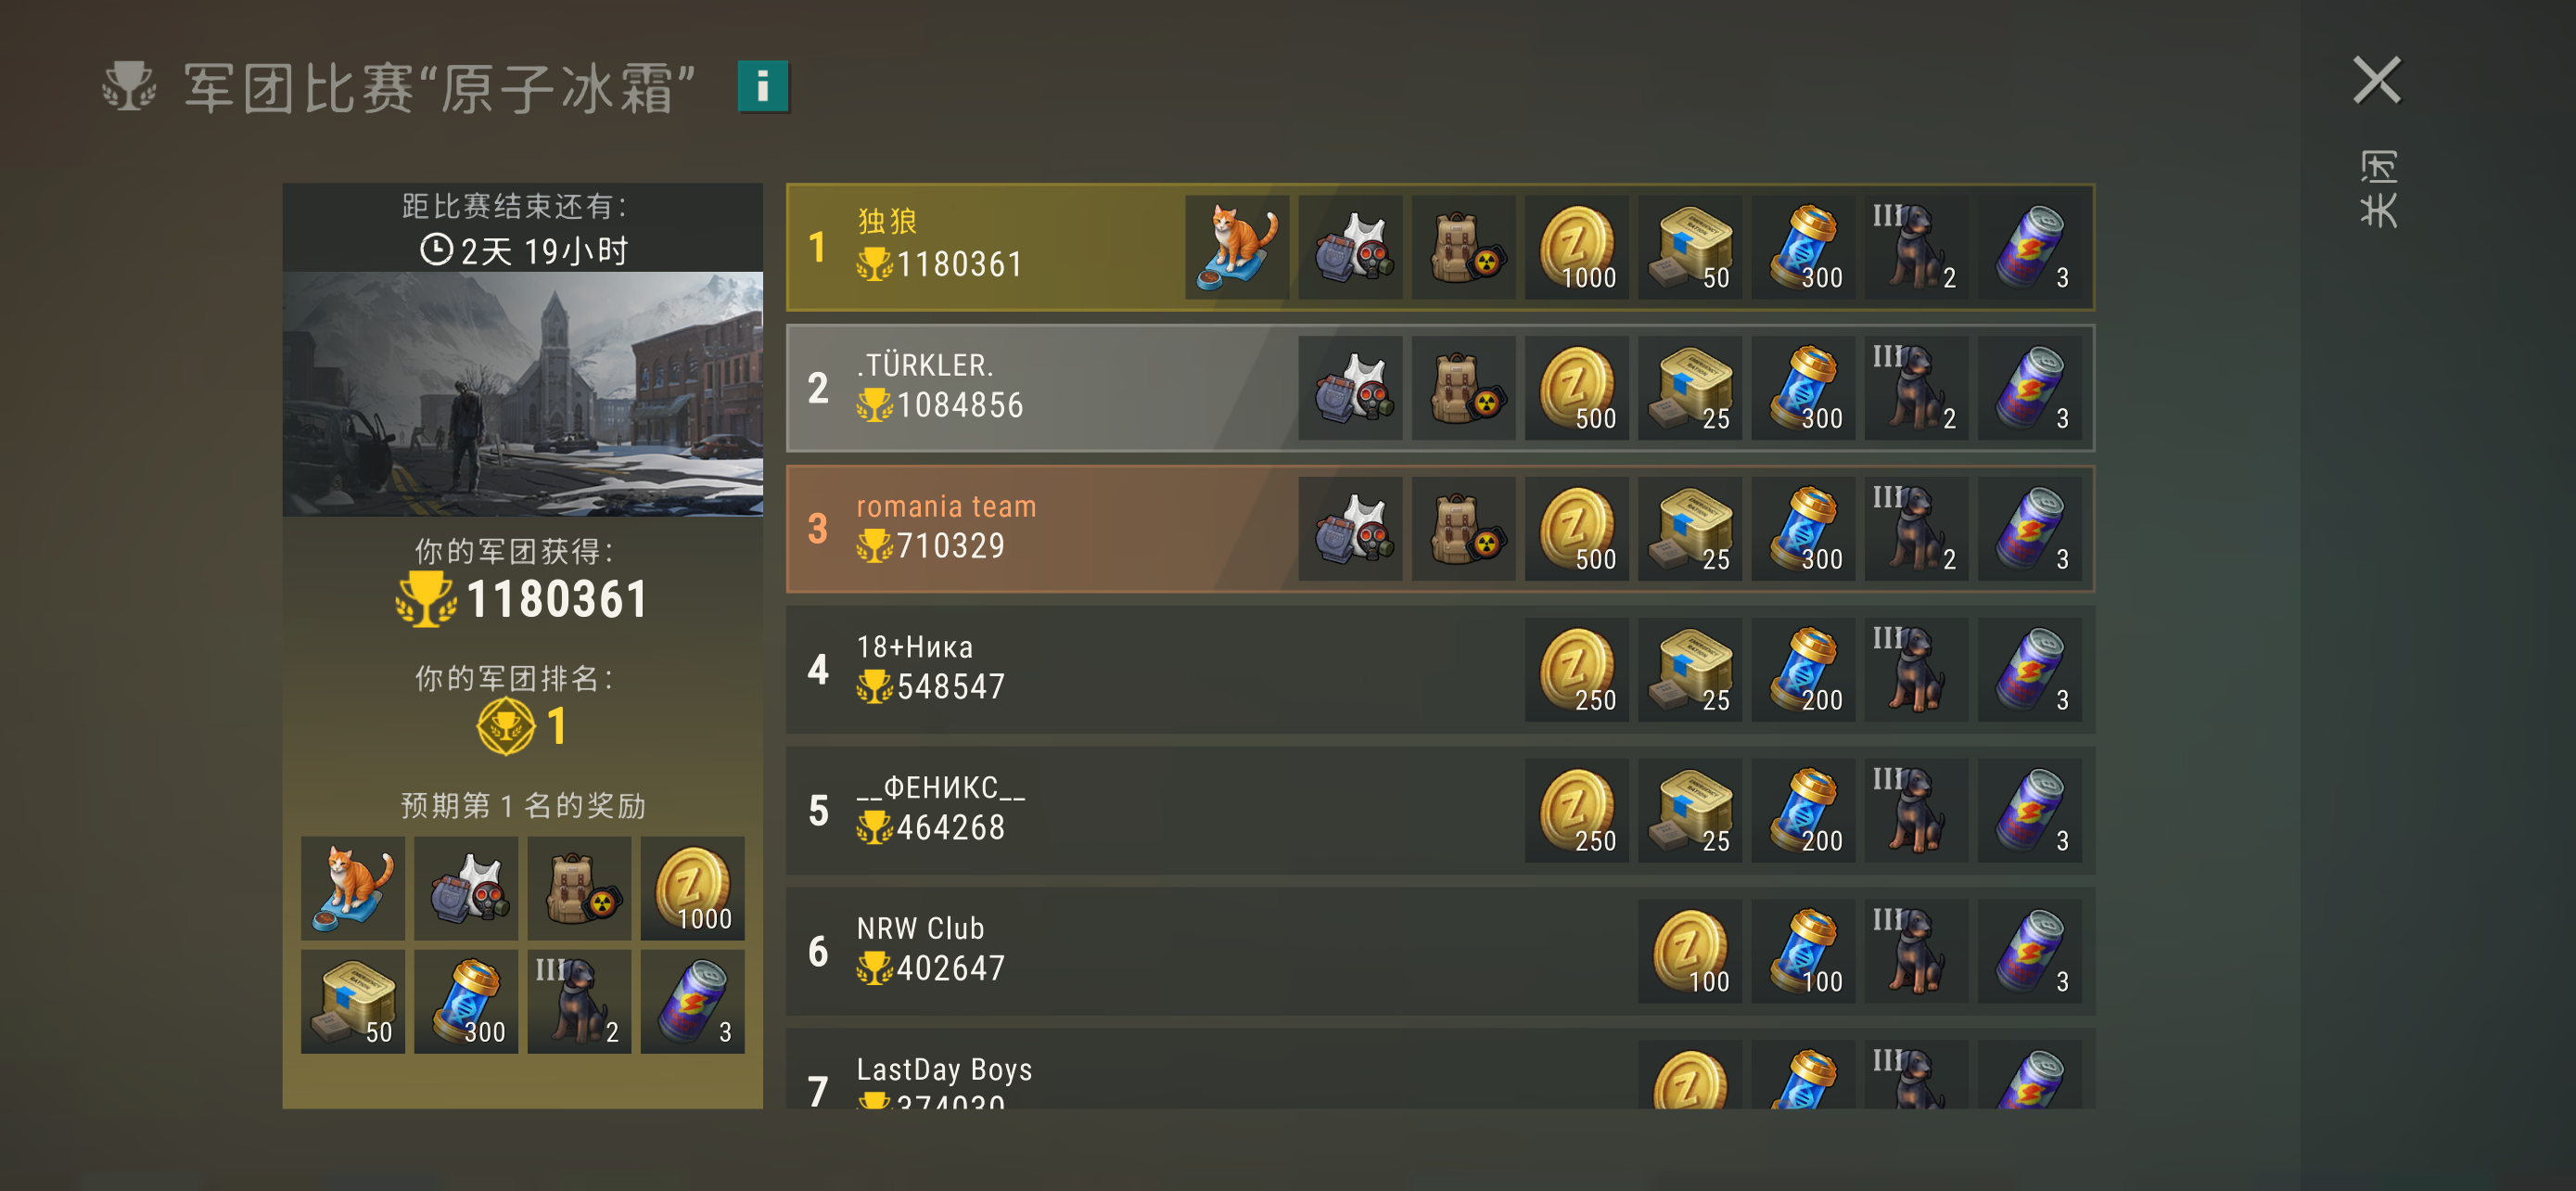Open the .TÜRKLER. clan ranking row

1440,388
